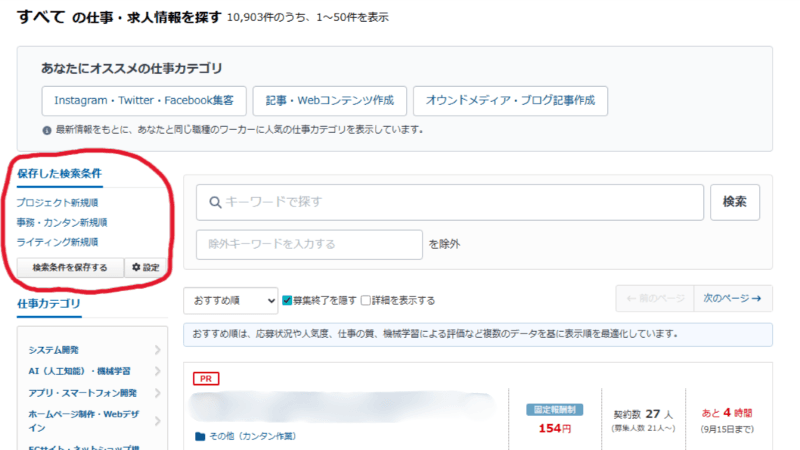Open the blurred PR job title

pos(343,408)
